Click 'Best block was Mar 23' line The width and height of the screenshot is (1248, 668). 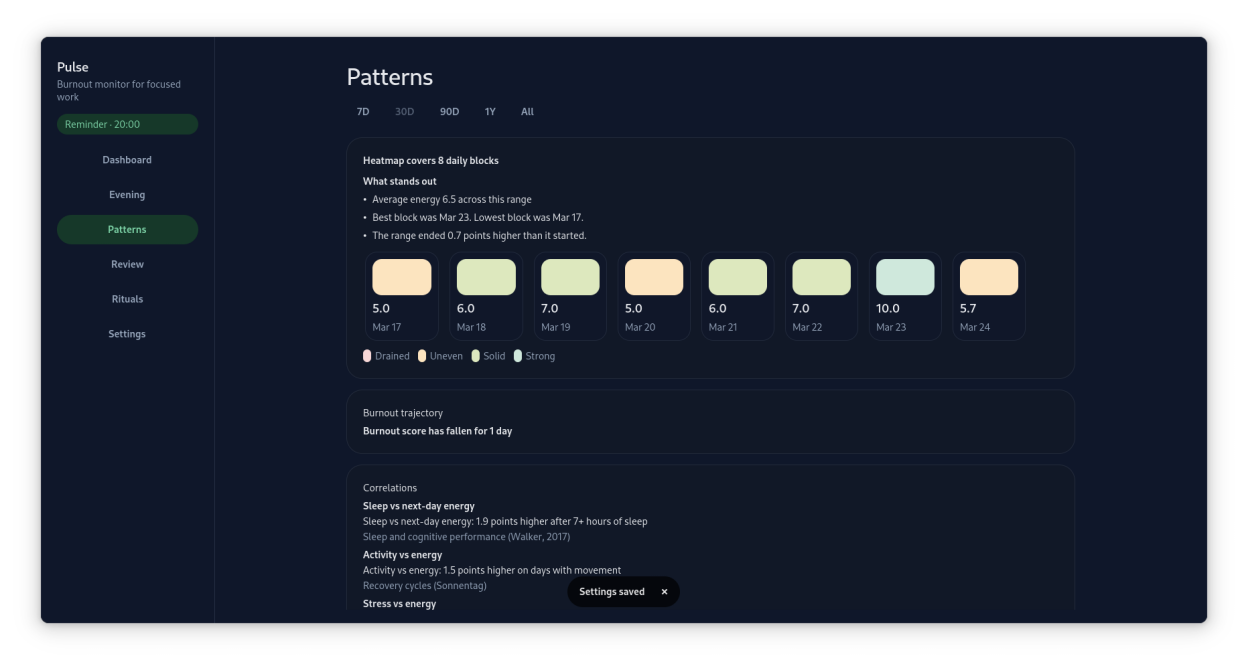(x=478, y=218)
